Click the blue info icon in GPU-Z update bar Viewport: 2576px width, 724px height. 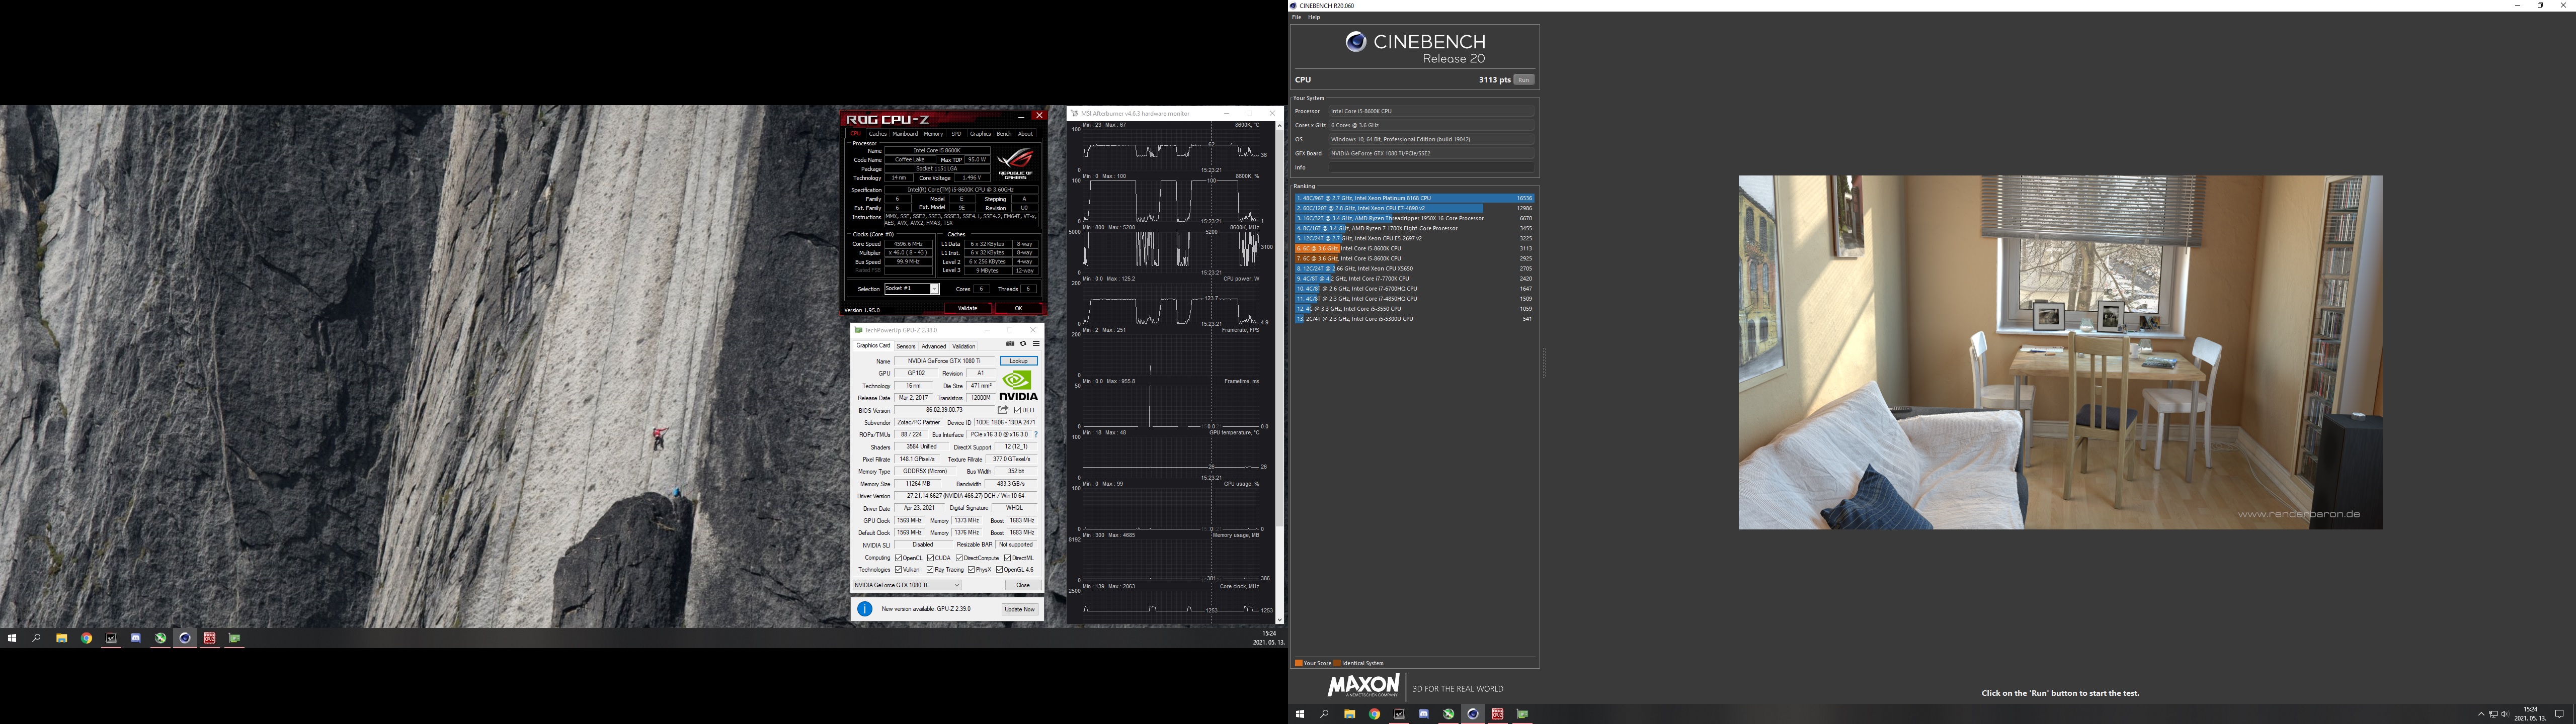coord(865,609)
